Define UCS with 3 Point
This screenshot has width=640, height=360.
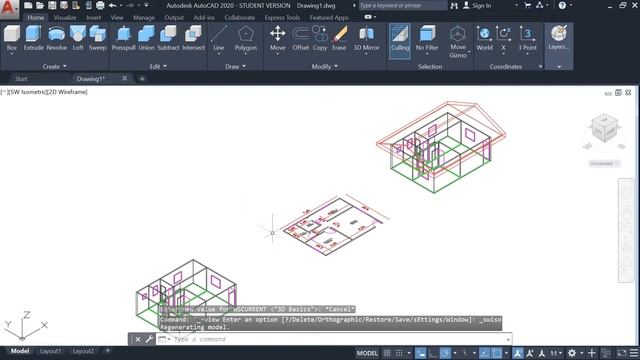click(x=527, y=39)
